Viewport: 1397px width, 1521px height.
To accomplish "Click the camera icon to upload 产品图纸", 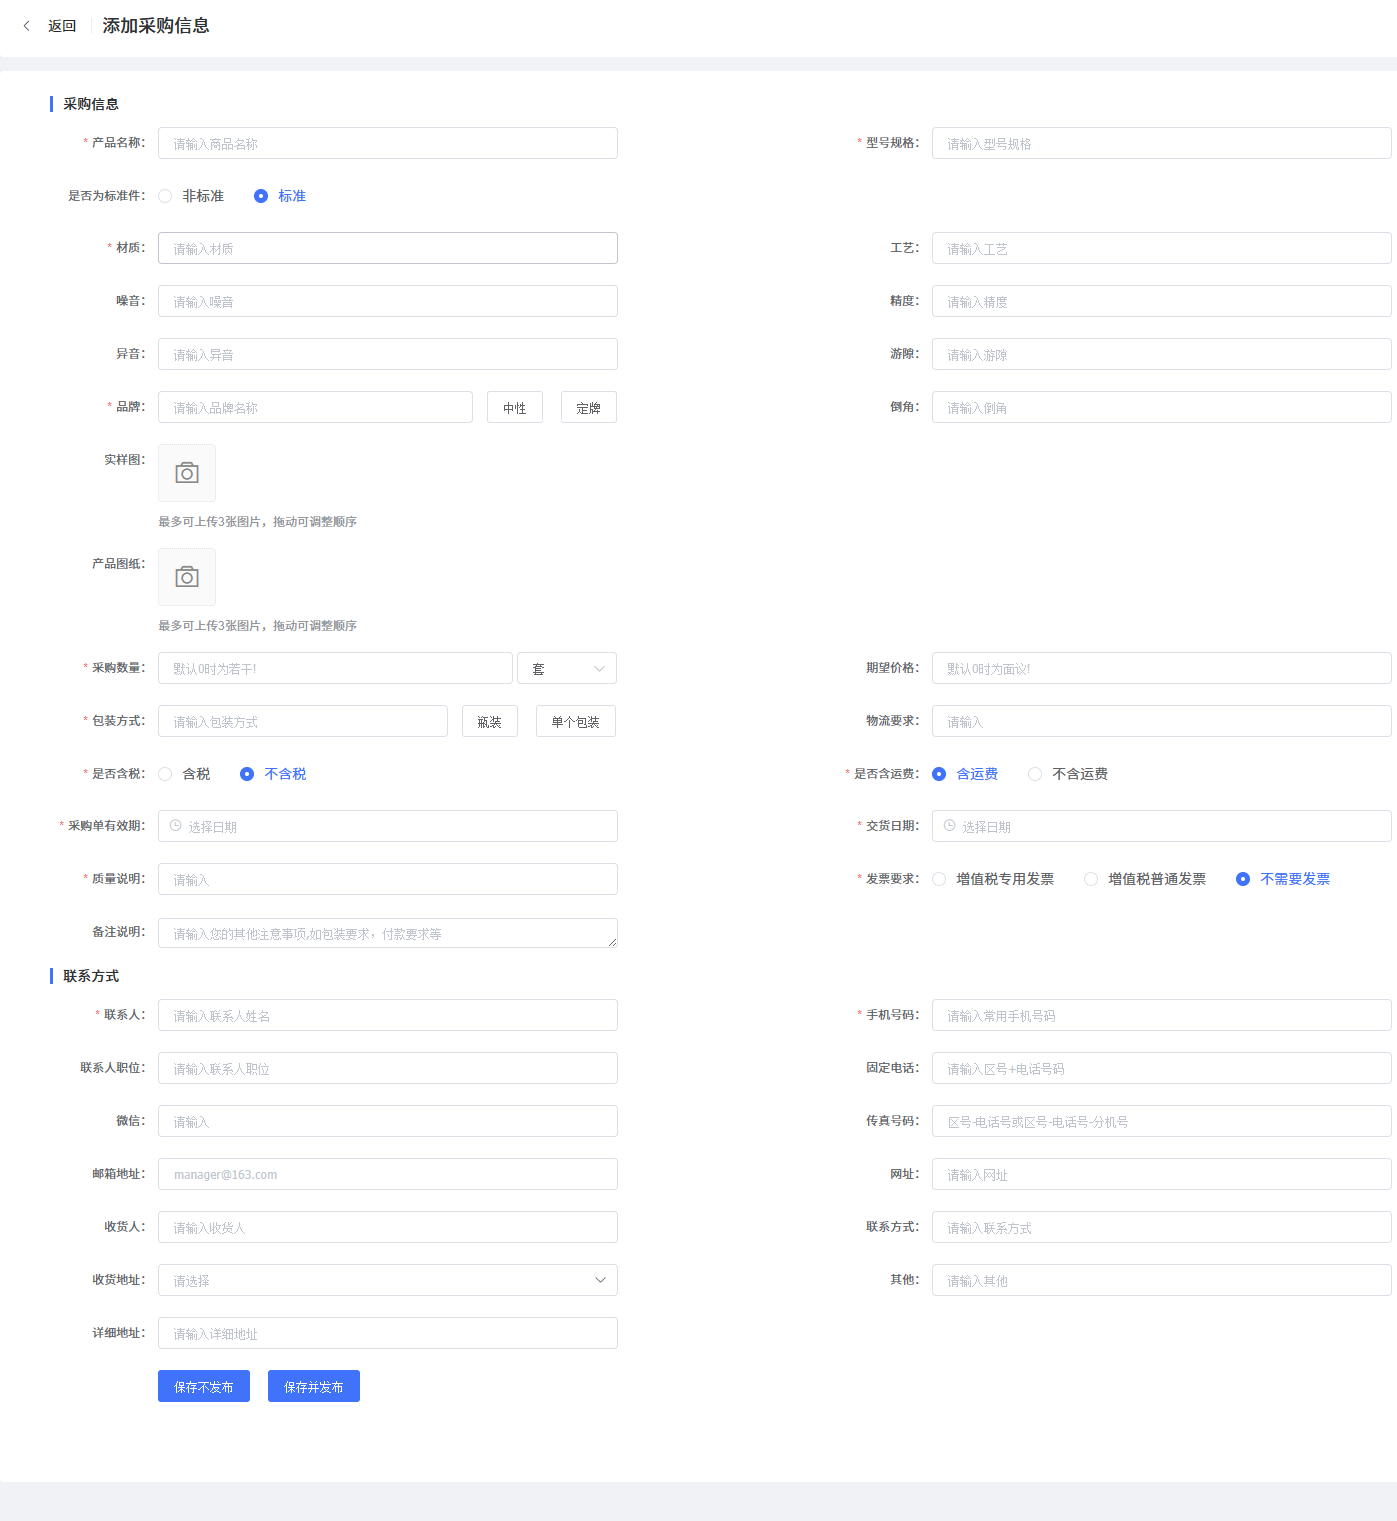I will click(187, 577).
